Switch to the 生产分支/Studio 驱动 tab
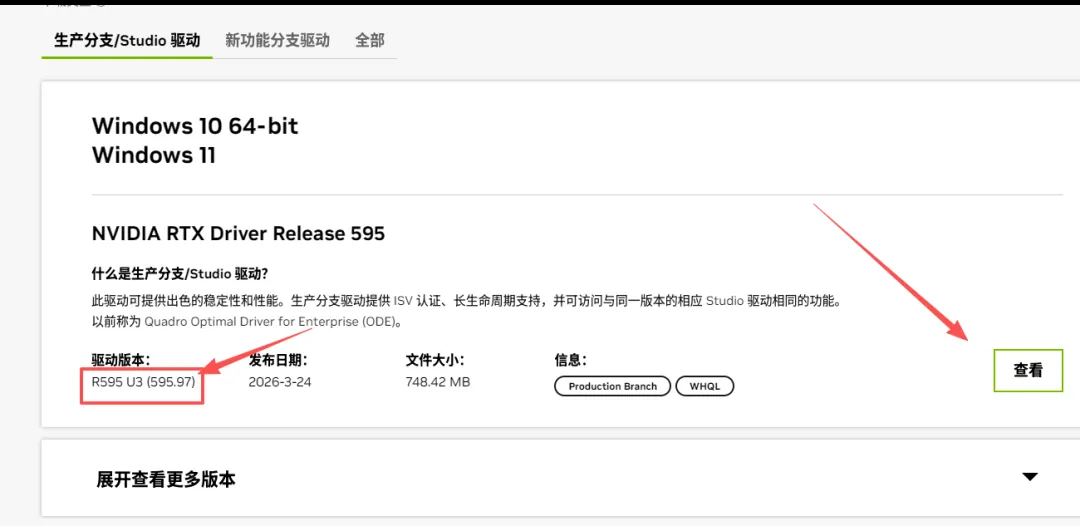The height and width of the screenshot is (526, 1080). coord(127,41)
